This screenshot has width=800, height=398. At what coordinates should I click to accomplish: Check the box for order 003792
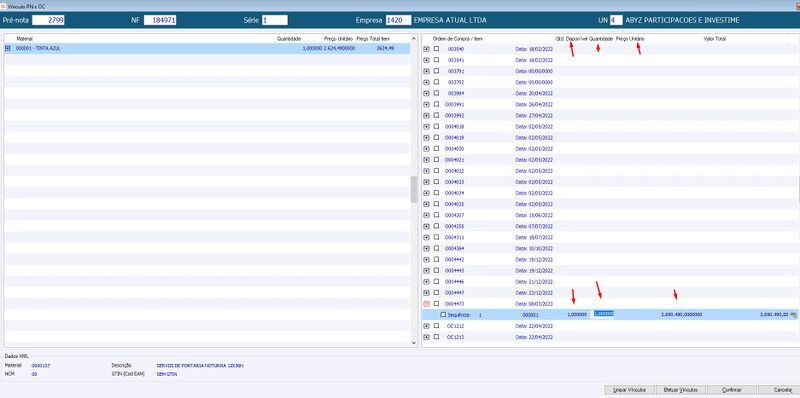tap(436, 82)
